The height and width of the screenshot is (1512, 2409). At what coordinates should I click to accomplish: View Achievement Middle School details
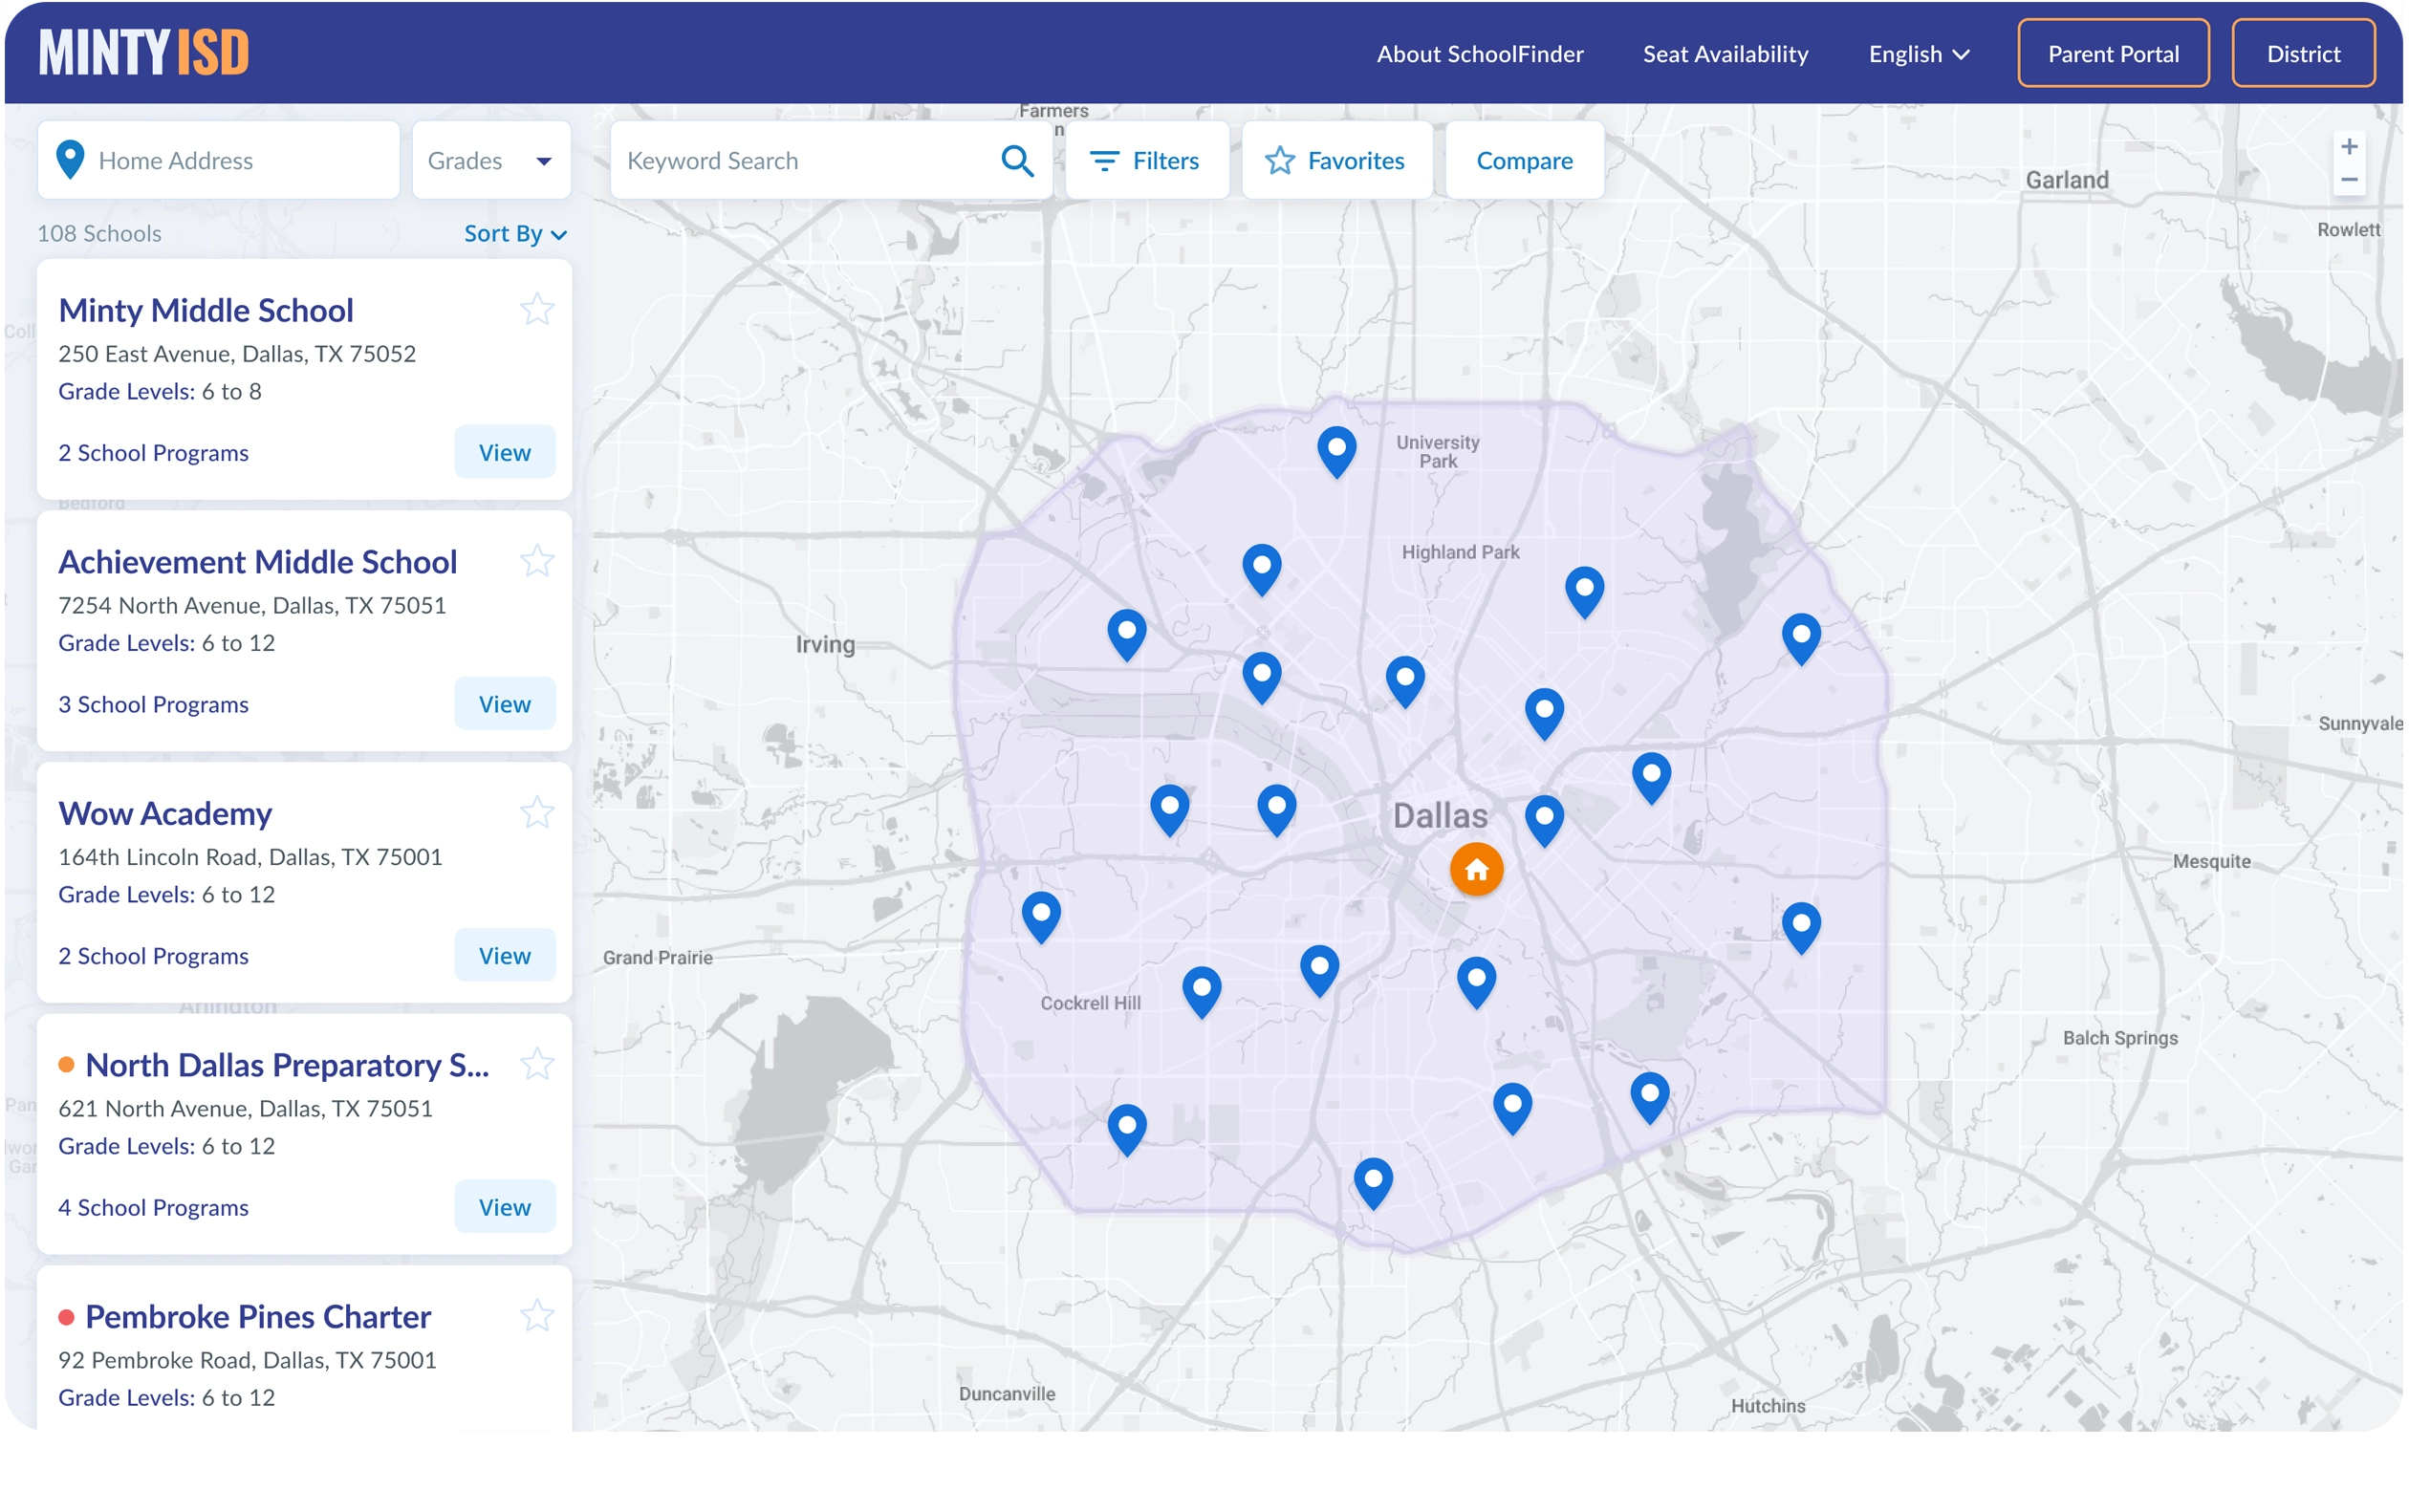click(504, 704)
